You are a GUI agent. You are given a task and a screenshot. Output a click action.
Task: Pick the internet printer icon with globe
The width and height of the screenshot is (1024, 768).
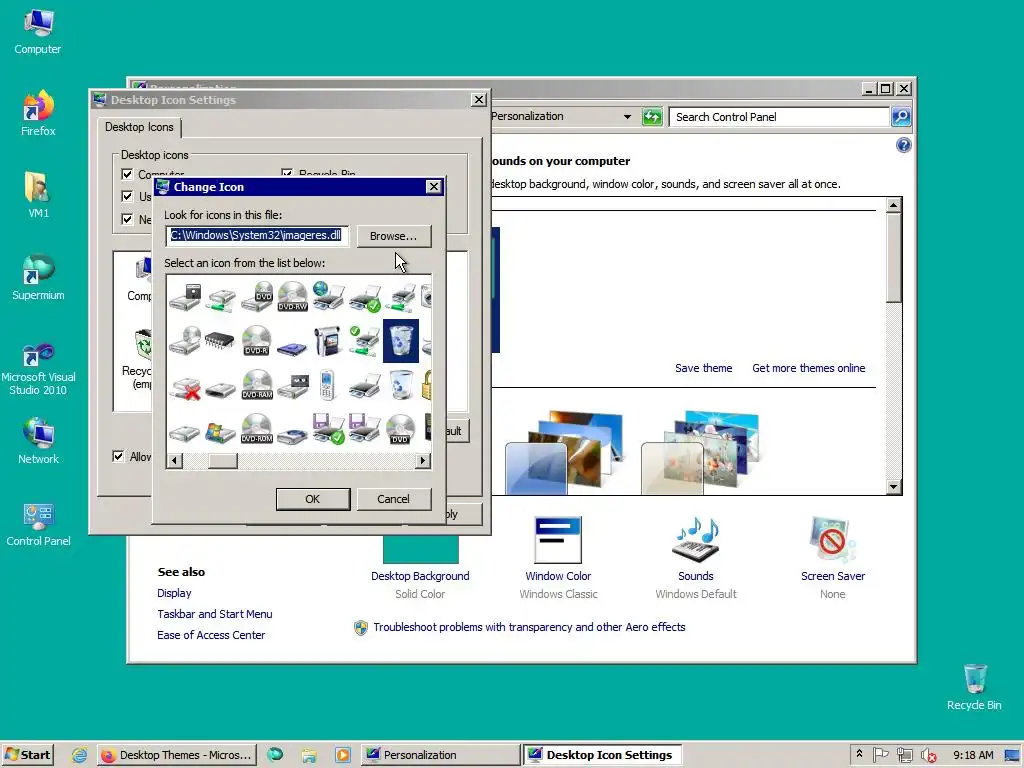coord(328,296)
